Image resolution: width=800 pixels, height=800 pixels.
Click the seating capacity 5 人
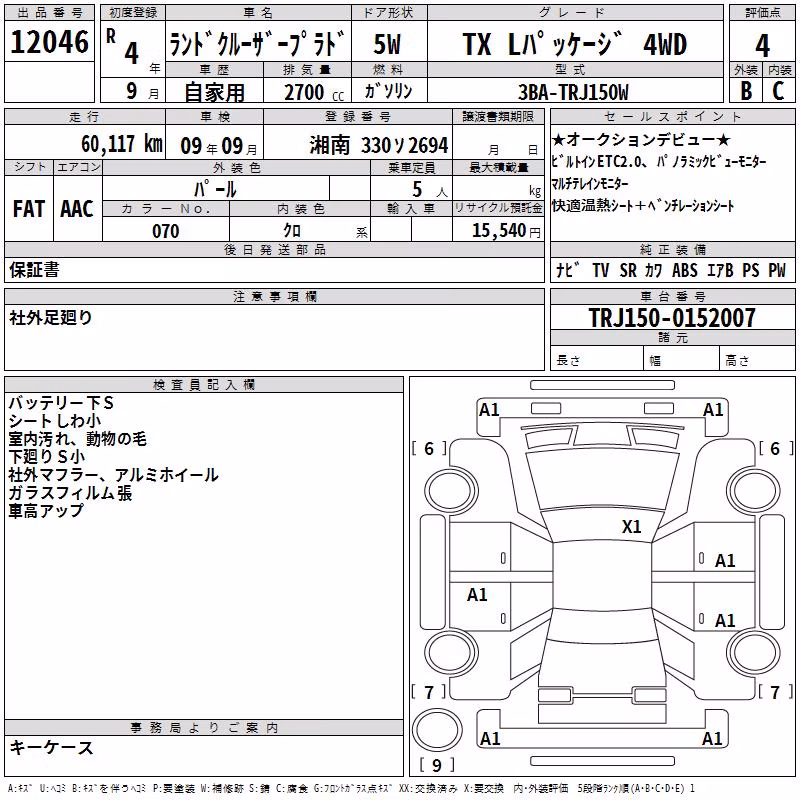point(430,190)
